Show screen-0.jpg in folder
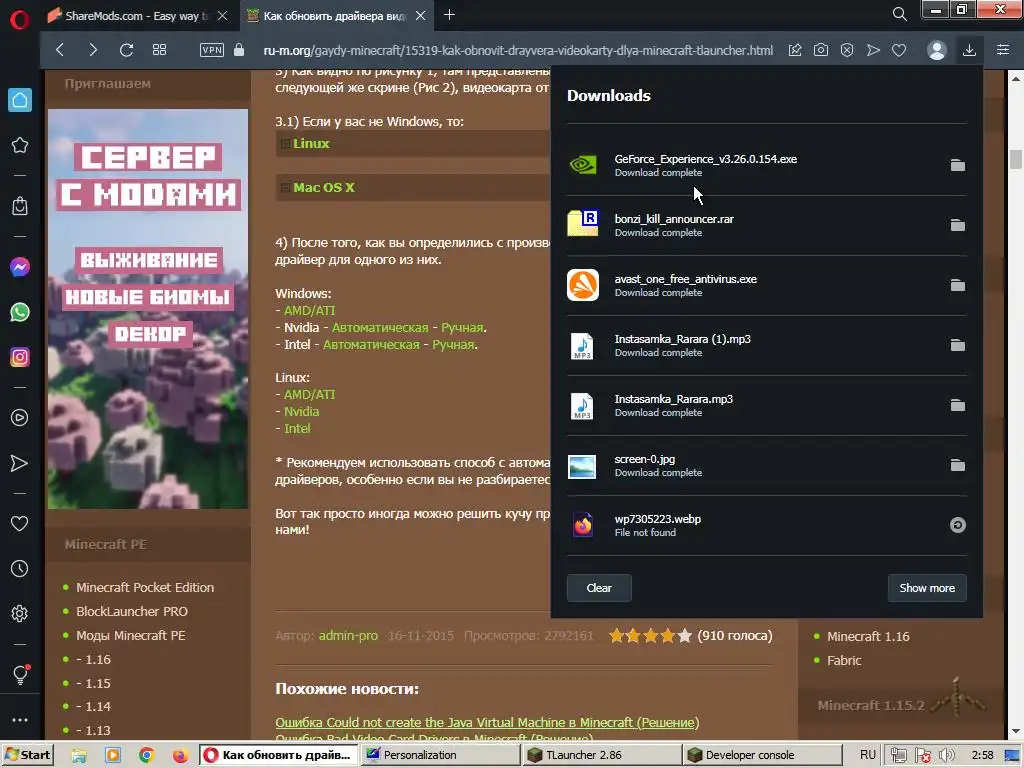The height and width of the screenshot is (768, 1024). point(957,465)
